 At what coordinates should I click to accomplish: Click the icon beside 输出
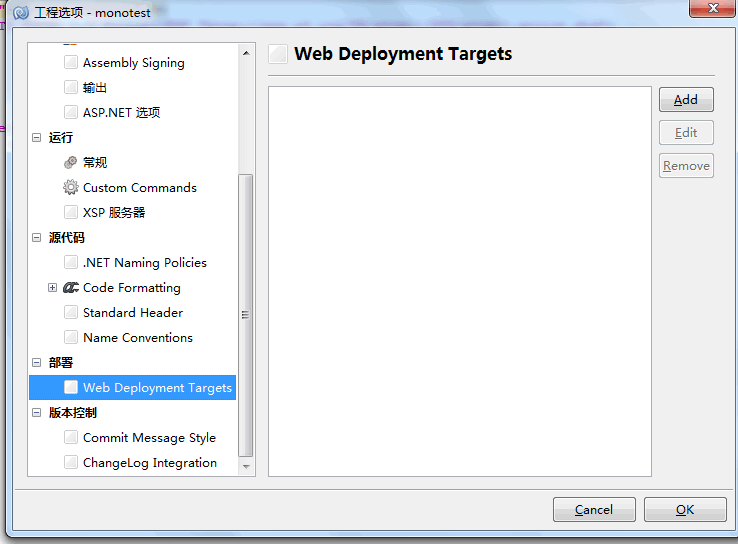click(x=71, y=87)
